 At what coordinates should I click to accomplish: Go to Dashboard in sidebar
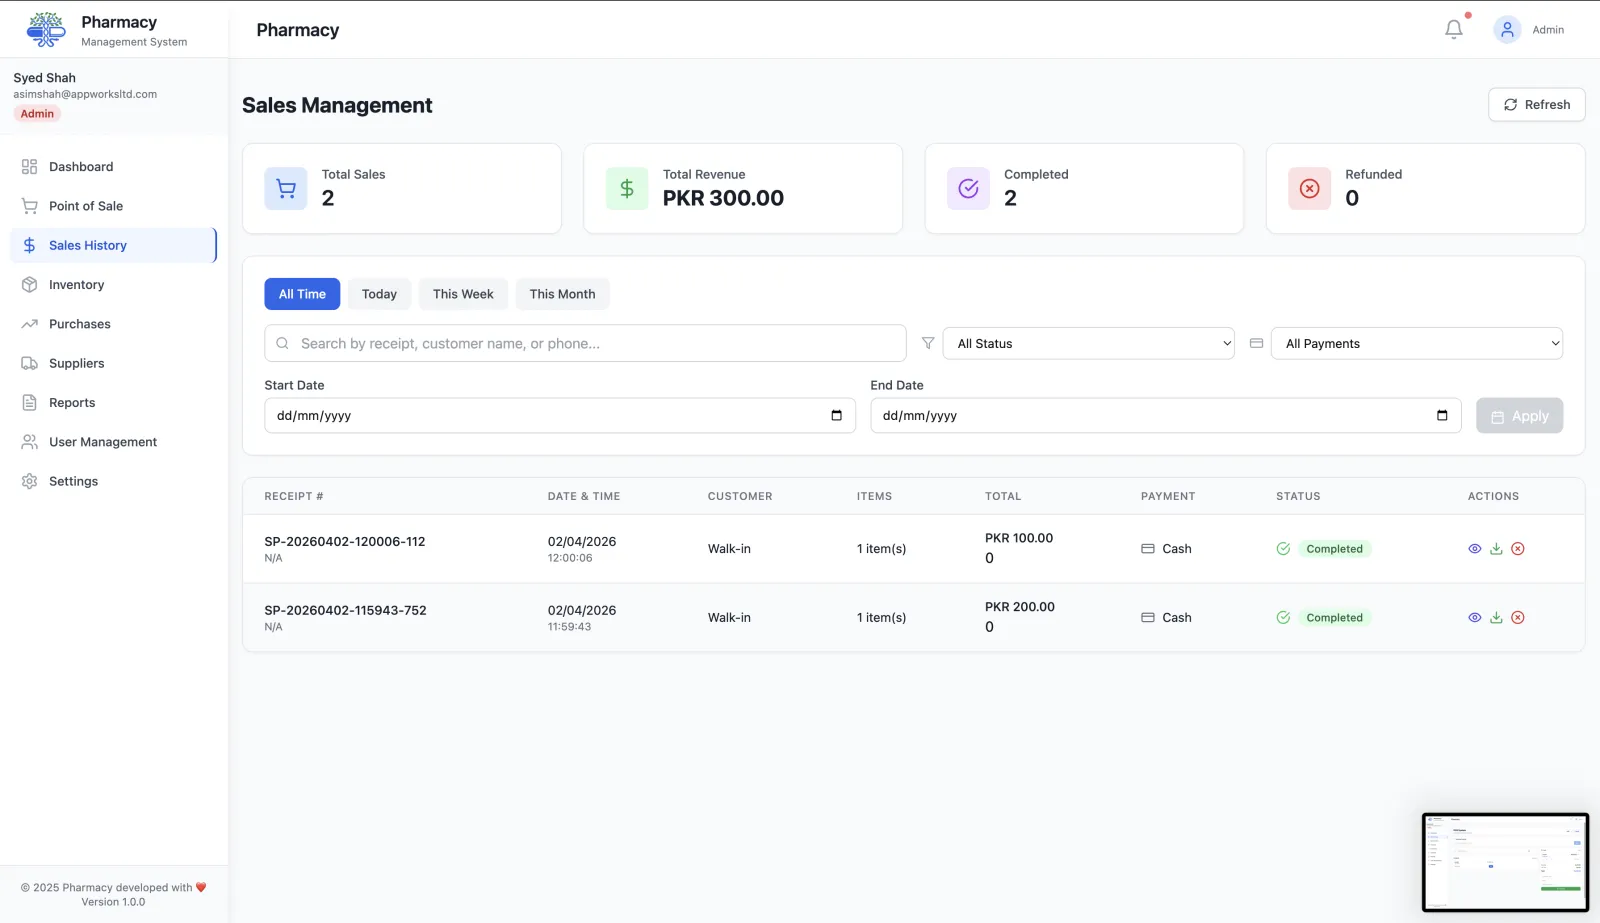(113, 167)
